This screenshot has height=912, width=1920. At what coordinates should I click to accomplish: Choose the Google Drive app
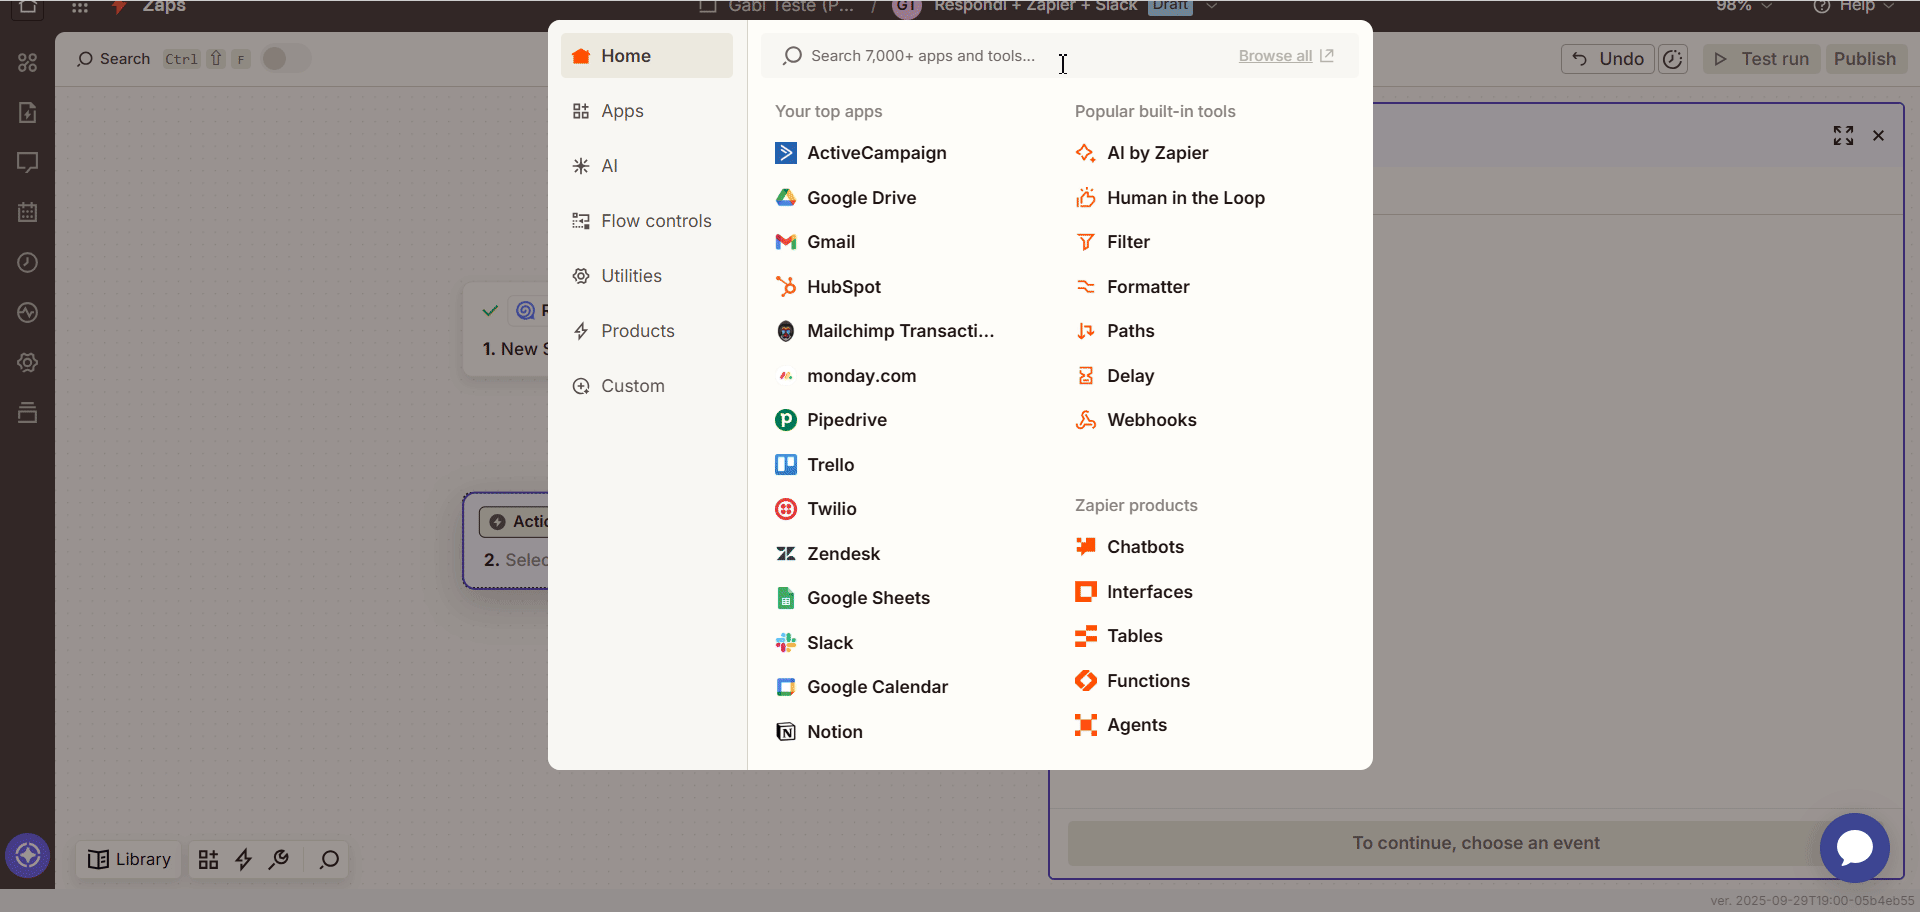(x=846, y=198)
